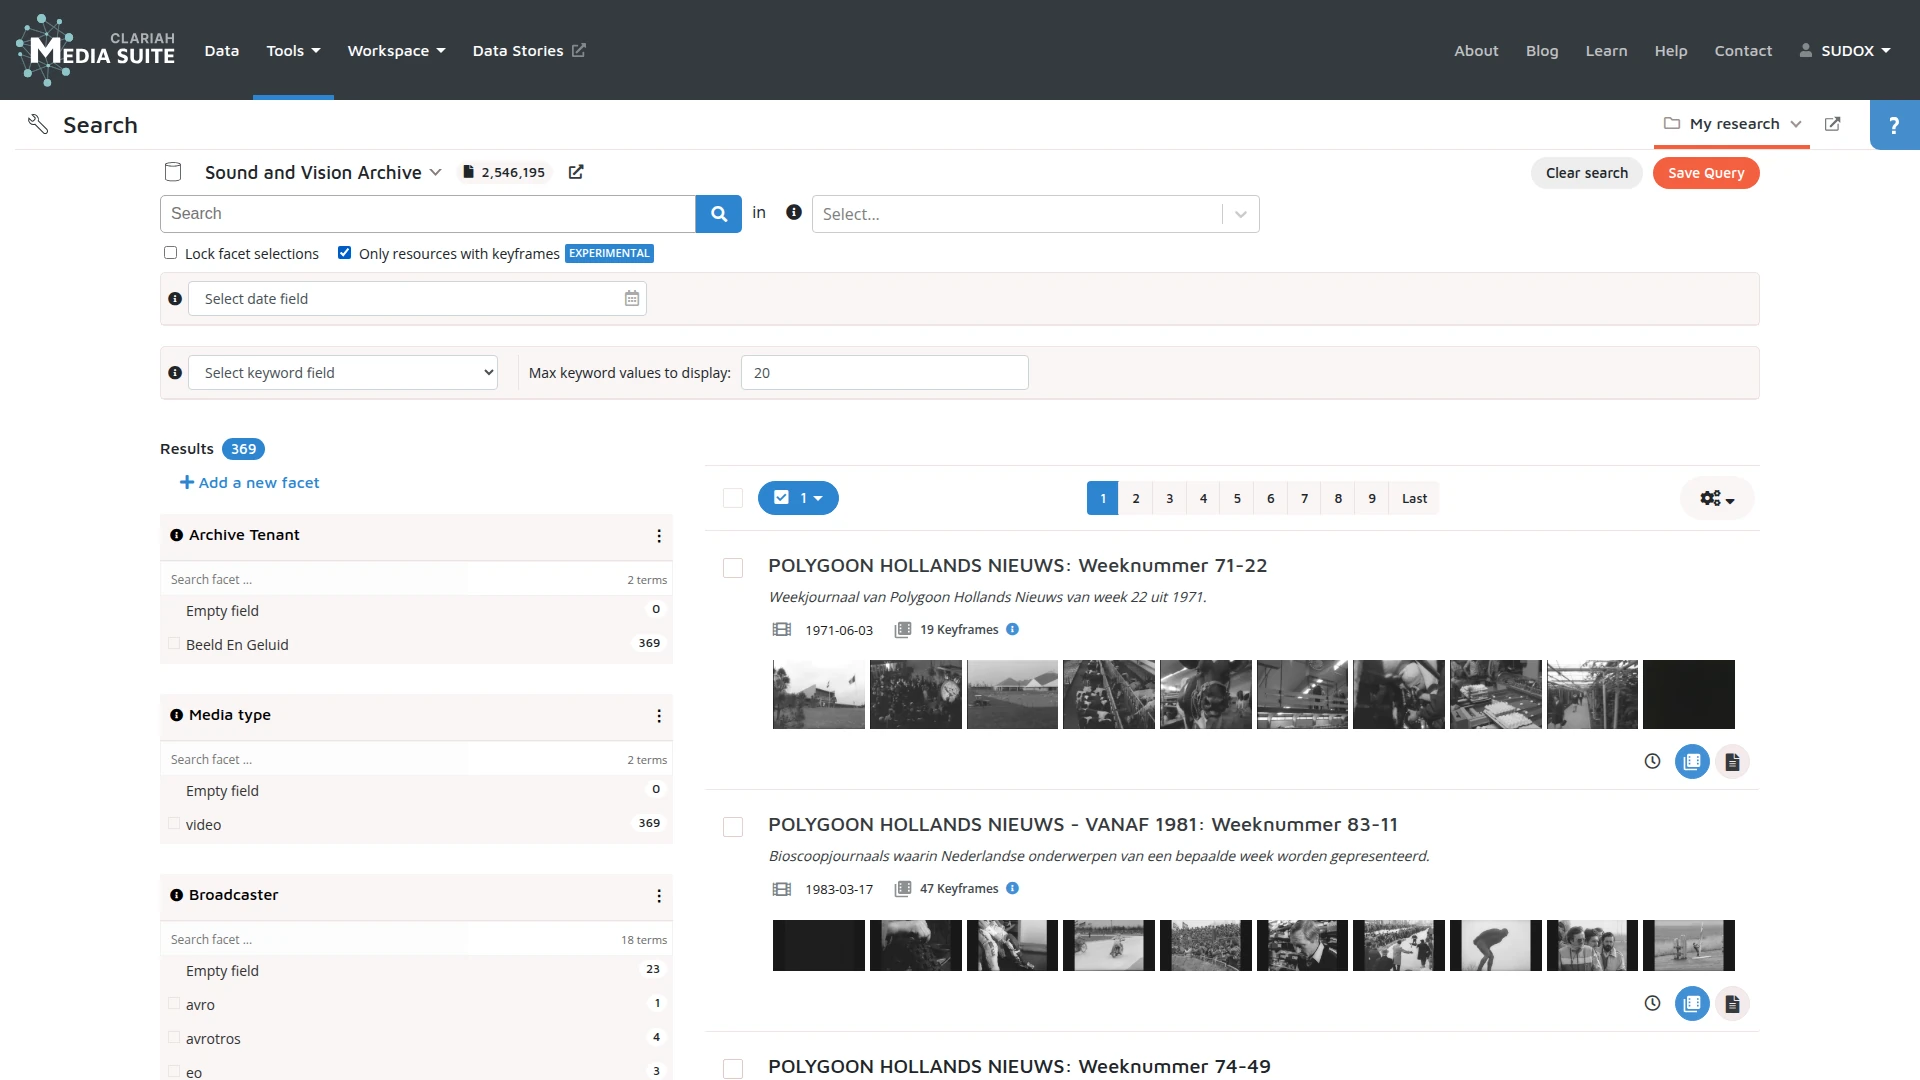Click the Save Query button
This screenshot has width=1920, height=1080.
click(1705, 173)
